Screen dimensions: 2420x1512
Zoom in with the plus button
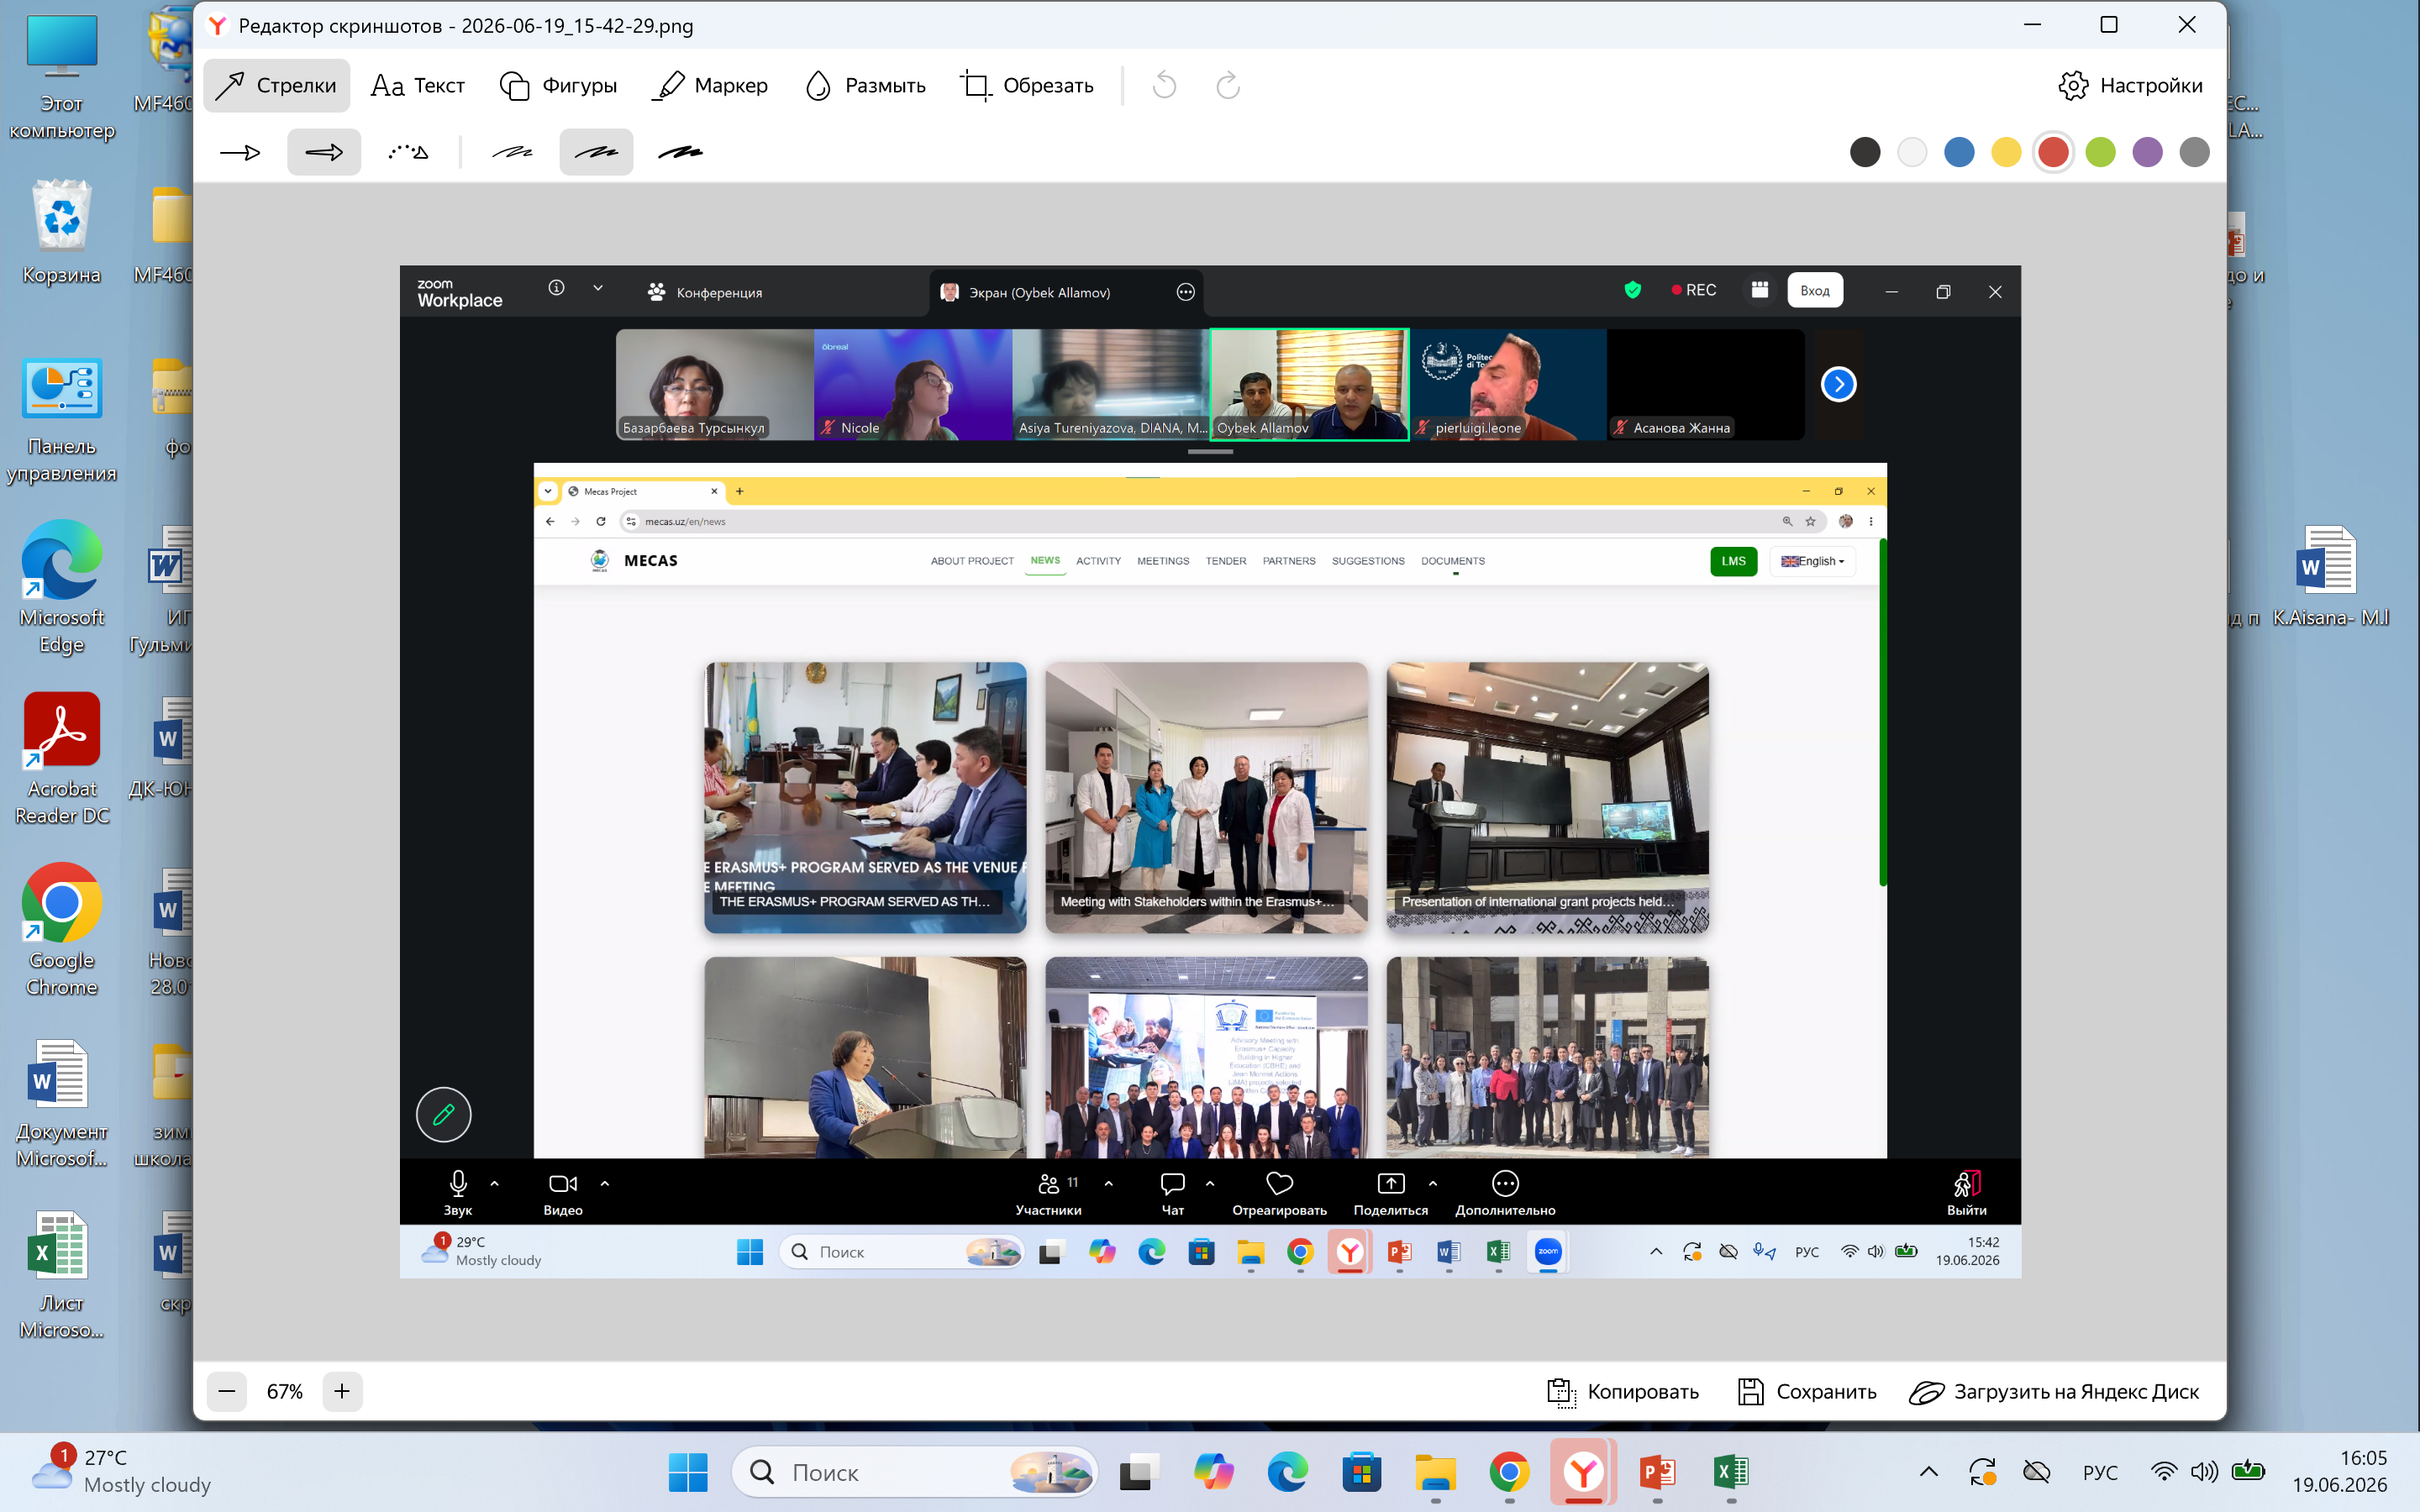coord(342,1391)
